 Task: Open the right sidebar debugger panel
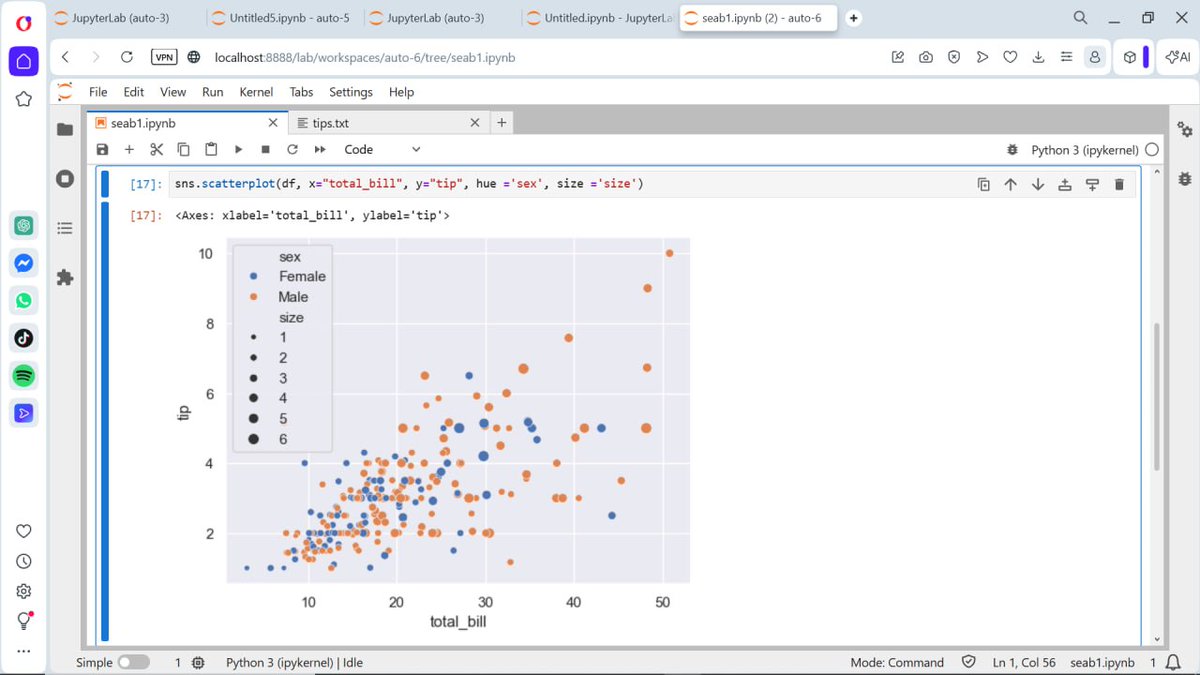tap(1185, 179)
